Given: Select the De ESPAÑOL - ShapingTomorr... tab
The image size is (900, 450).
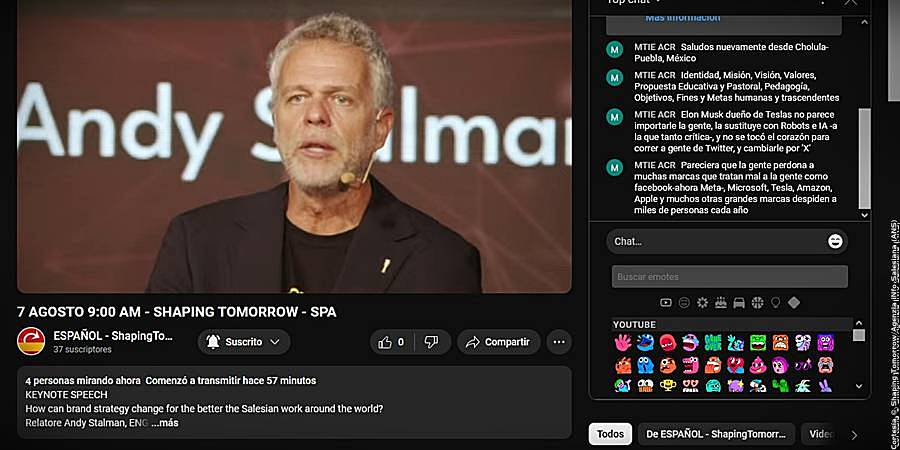Looking at the screenshot, I should [x=716, y=434].
